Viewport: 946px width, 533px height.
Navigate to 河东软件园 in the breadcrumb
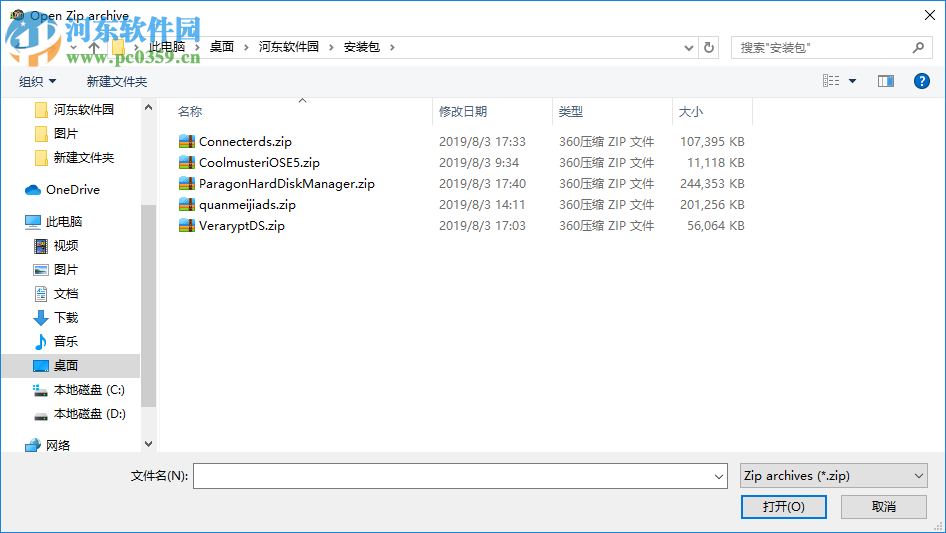pyautogui.click(x=288, y=47)
